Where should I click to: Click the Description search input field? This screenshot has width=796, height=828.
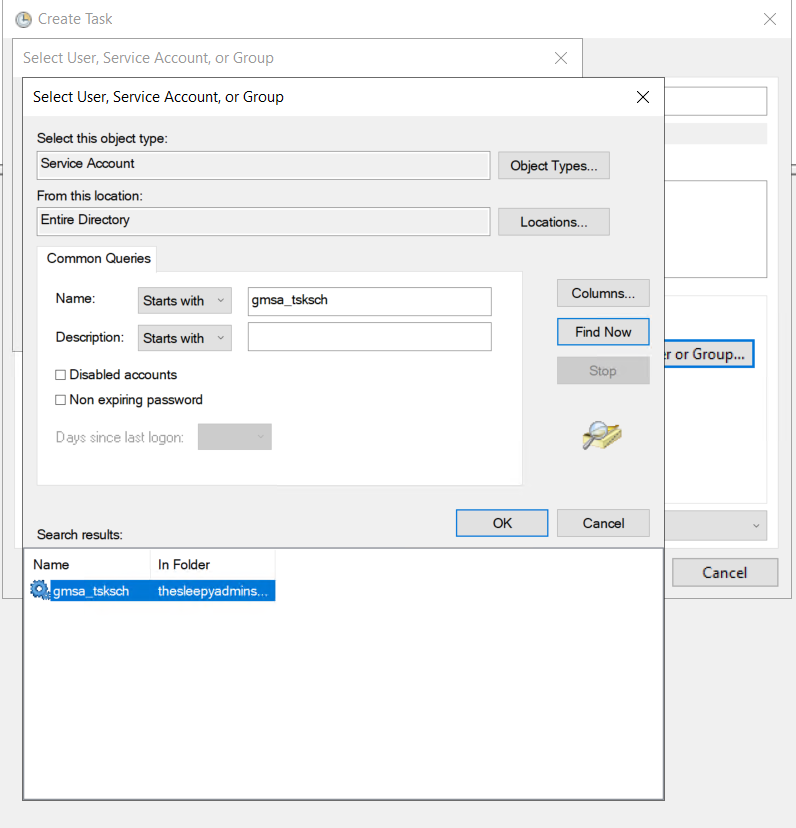tap(369, 338)
